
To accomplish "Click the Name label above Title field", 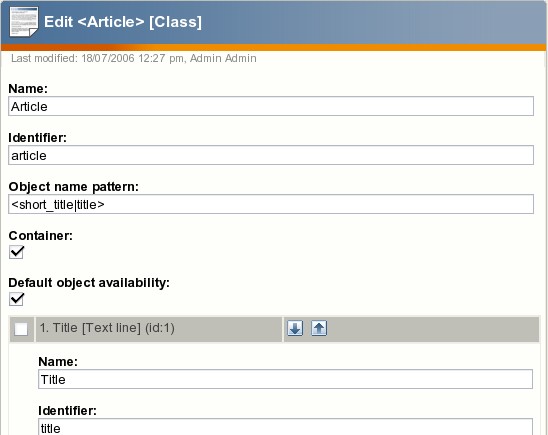I will (x=58, y=362).
